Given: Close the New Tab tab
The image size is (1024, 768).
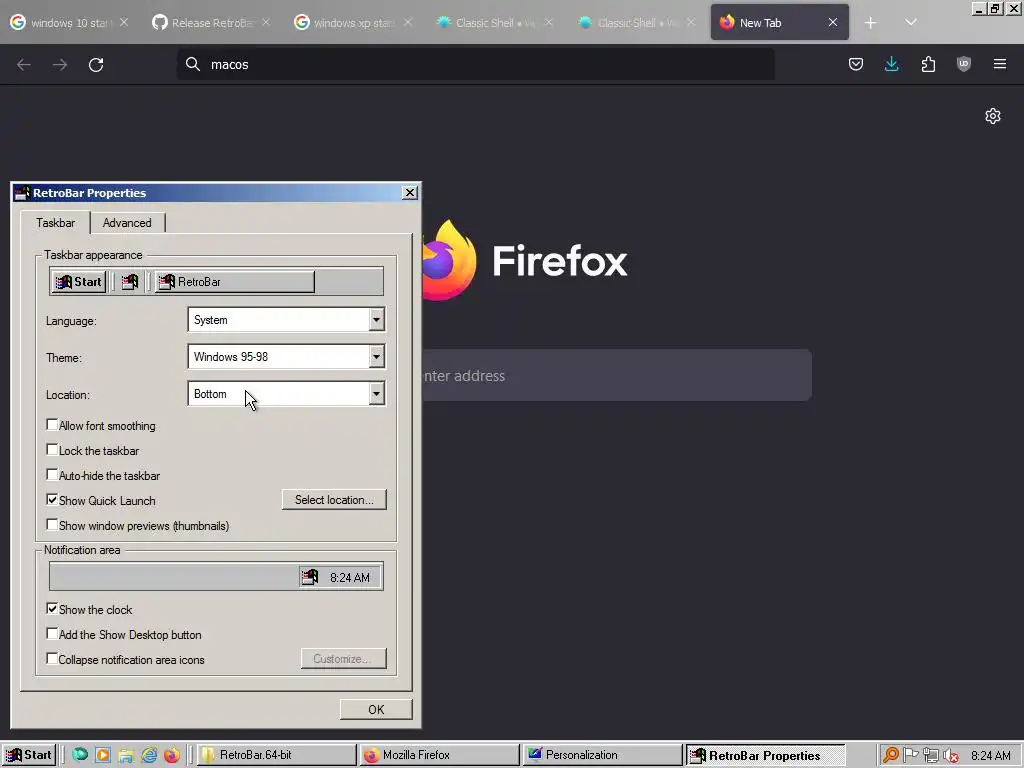Looking at the screenshot, I should coord(833,22).
